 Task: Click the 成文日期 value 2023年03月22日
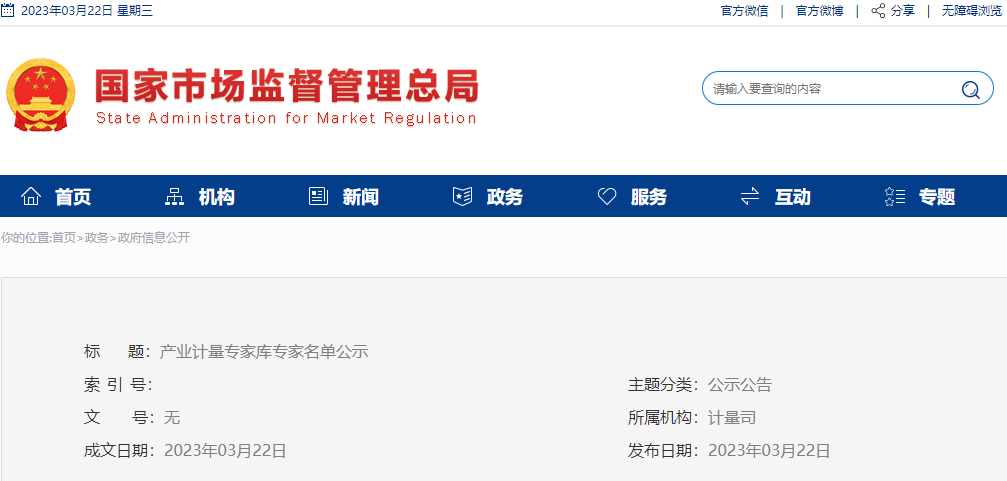pos(225,451)
